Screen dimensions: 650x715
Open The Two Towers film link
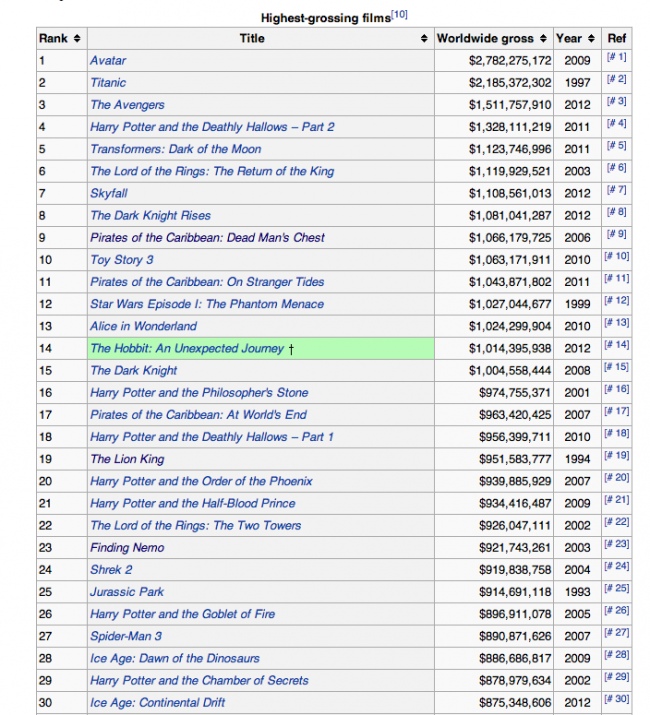pyautogui.click(x=196, y=525)
